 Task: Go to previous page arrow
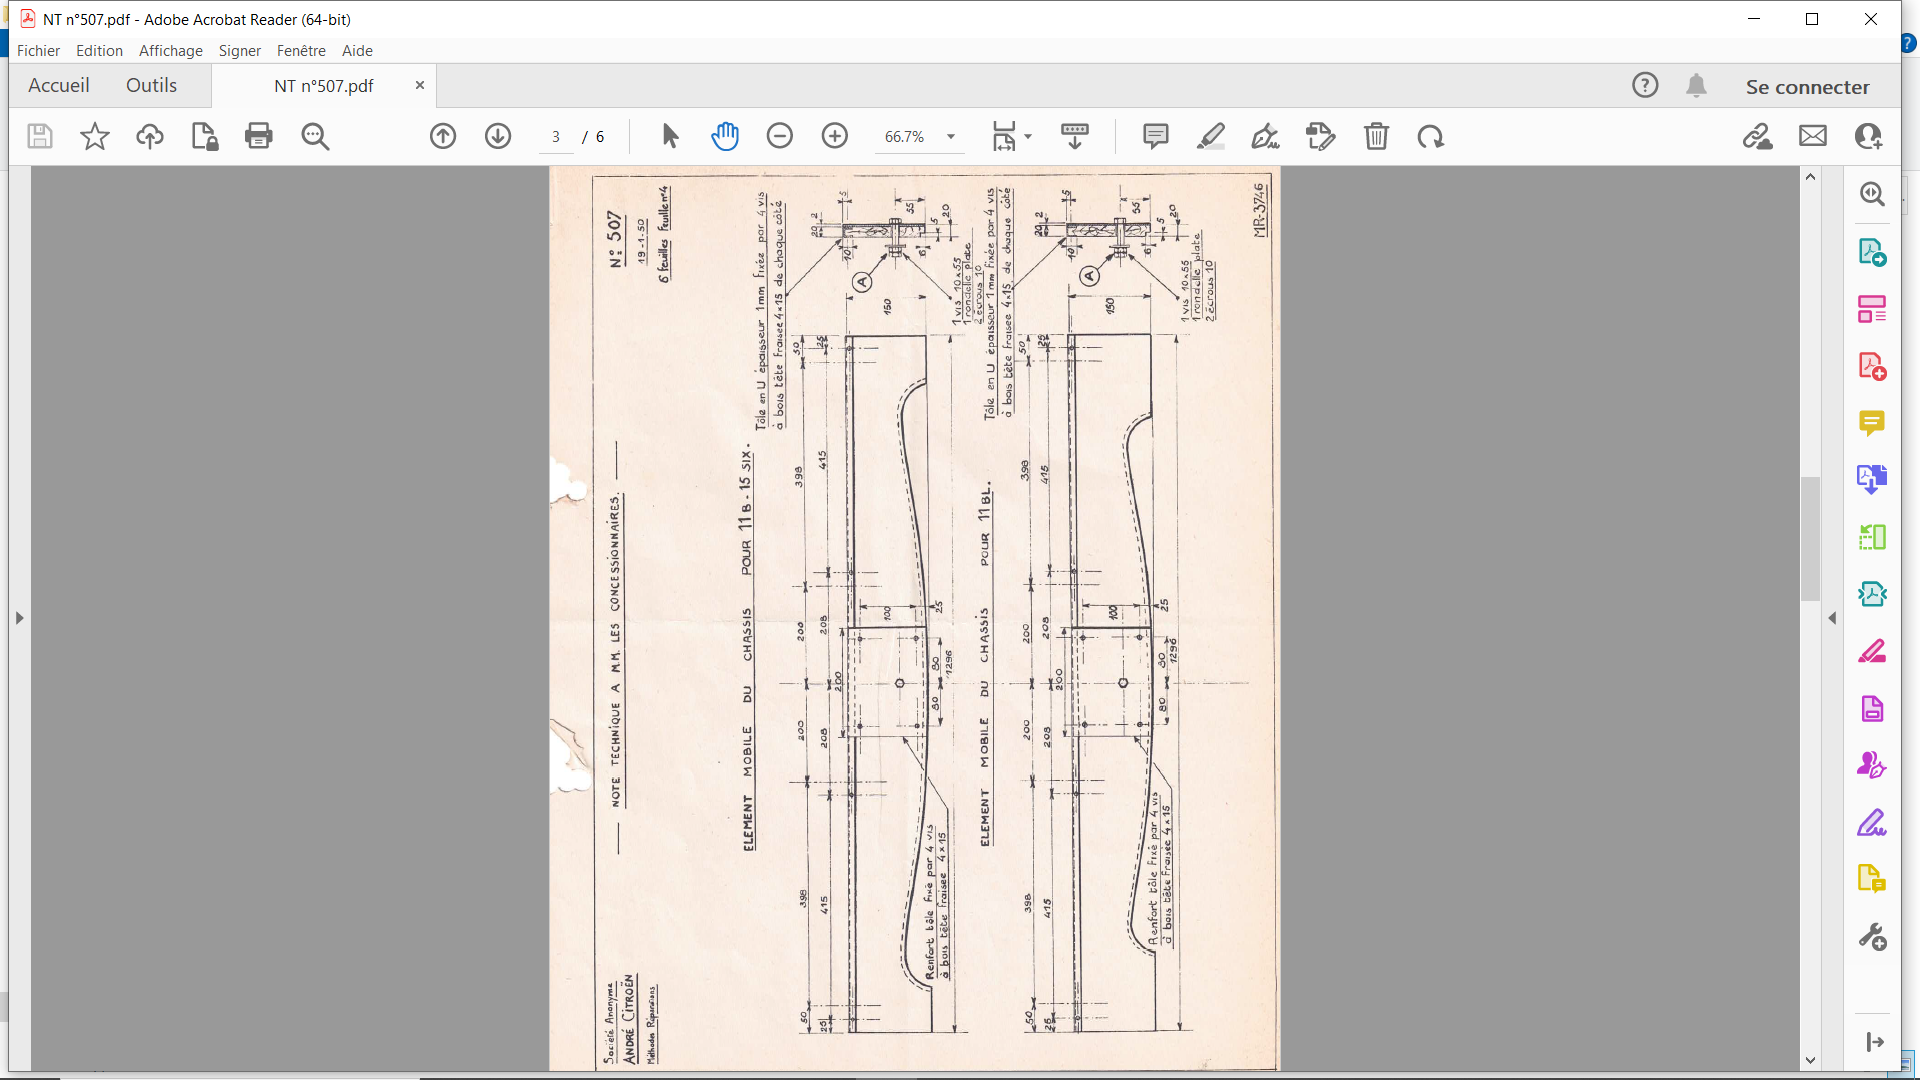[x=443, y=136]
